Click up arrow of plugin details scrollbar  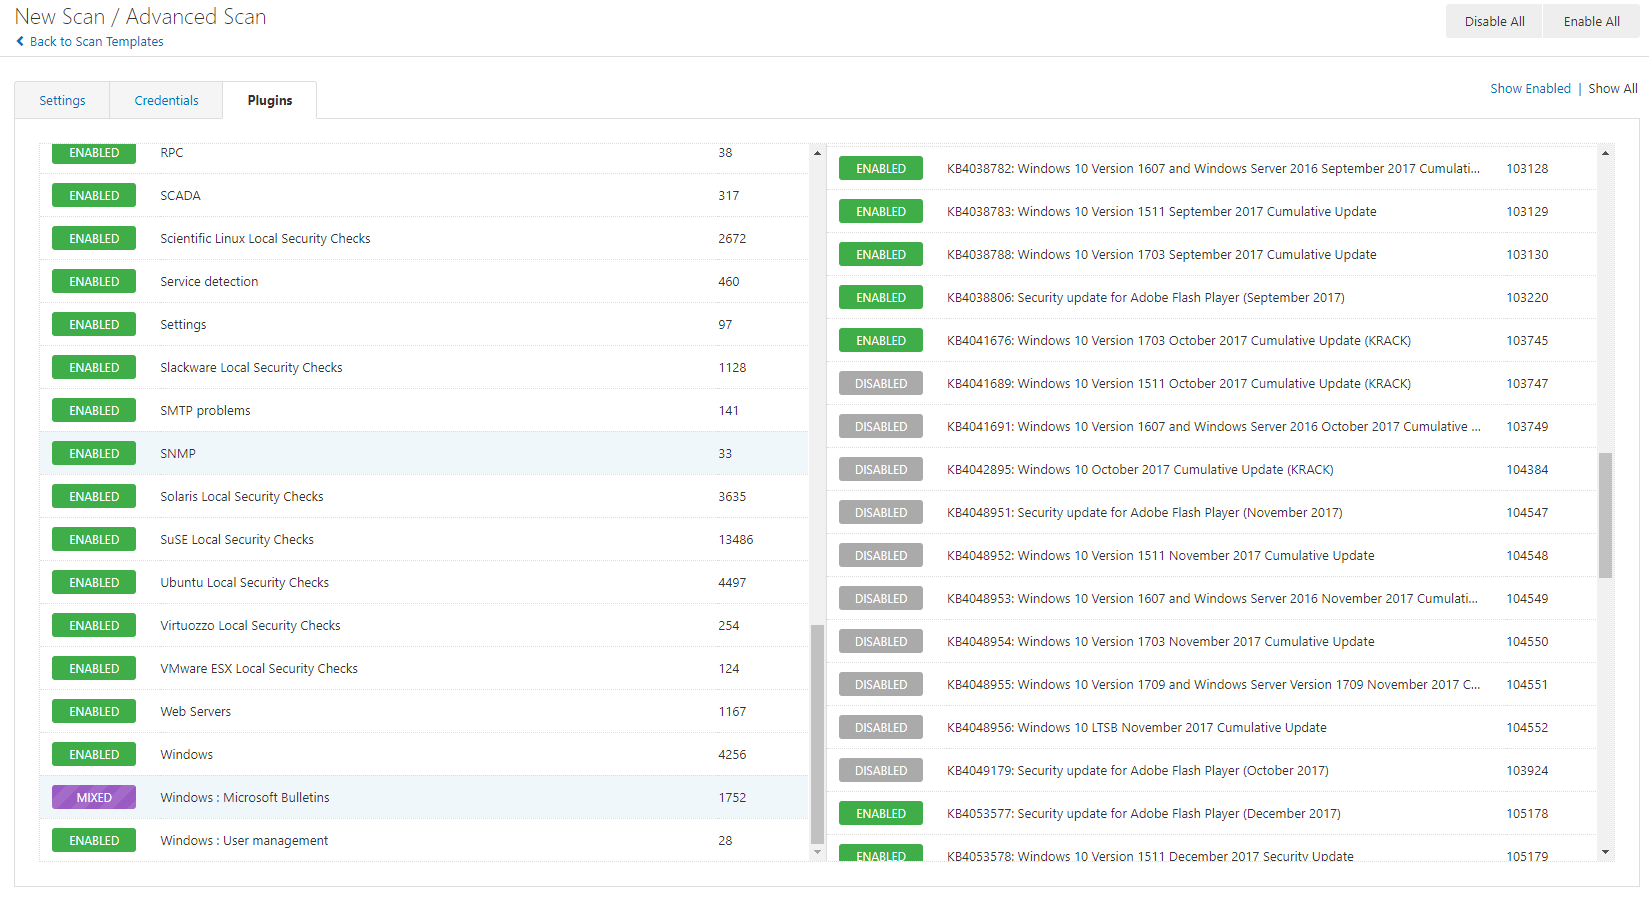point(1605,153)
